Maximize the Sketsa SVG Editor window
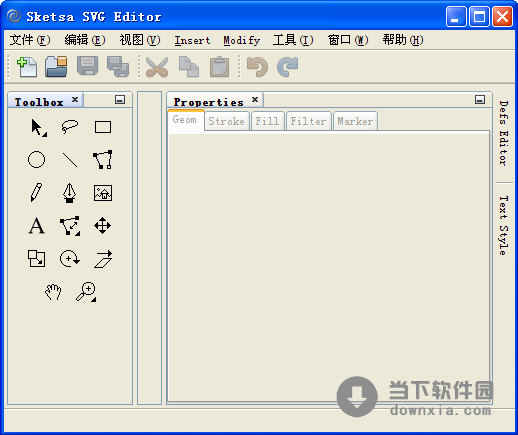518x435 pixels. pyautogui.click(x=479, y=16)
